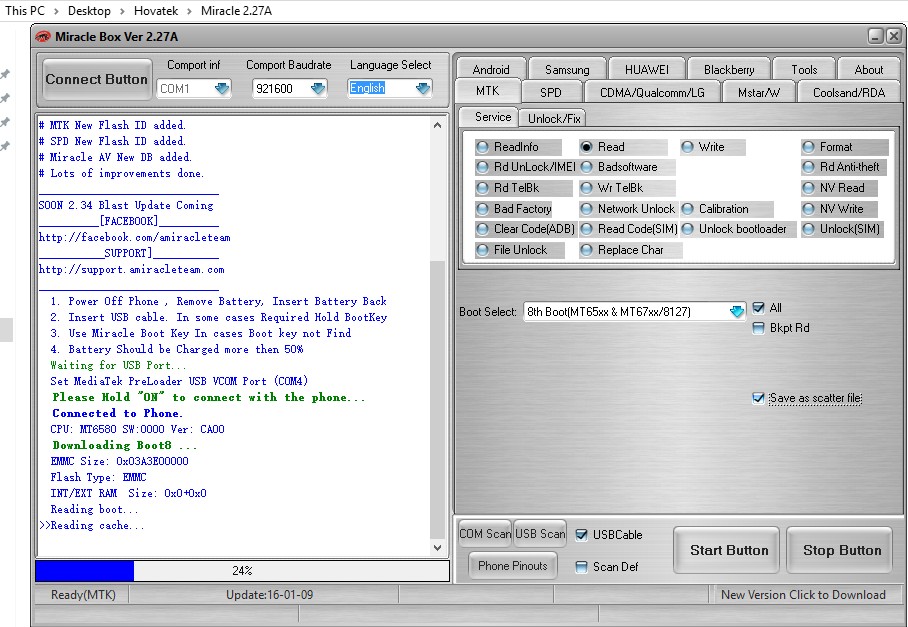
Task: Open the Coolsand/RDA tab
Action: pyautogui.click(x=849, y=93)
